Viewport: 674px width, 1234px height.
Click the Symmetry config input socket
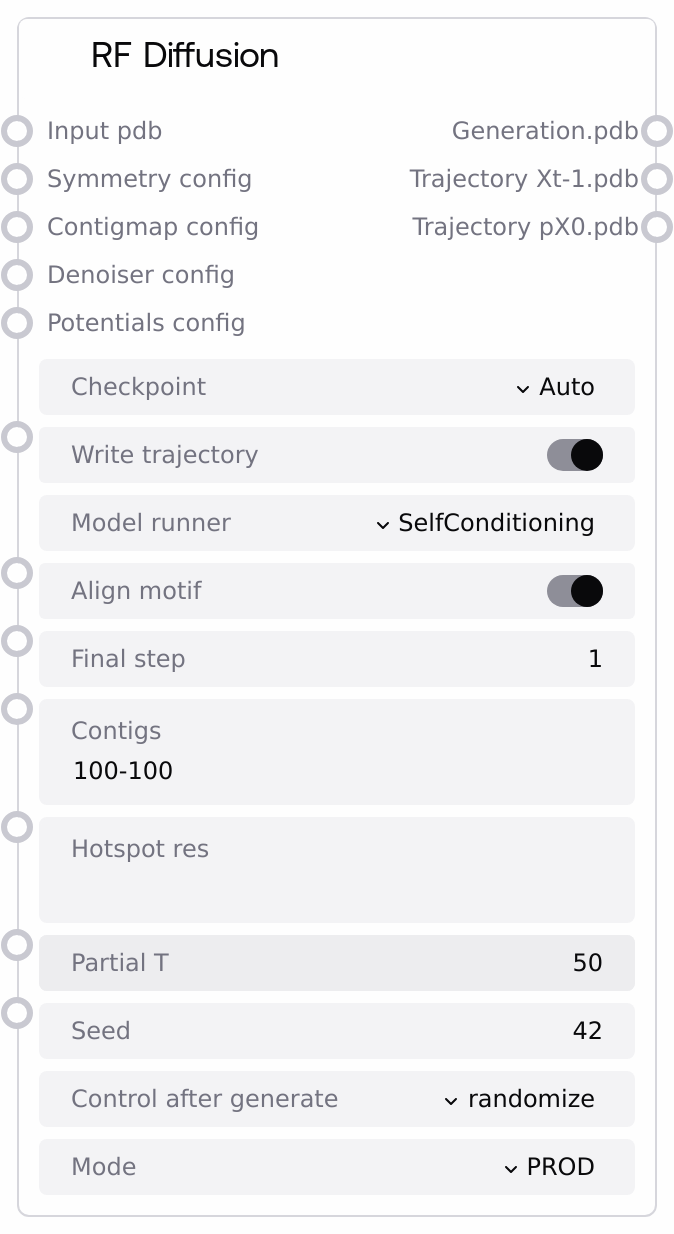coord(17,179)
